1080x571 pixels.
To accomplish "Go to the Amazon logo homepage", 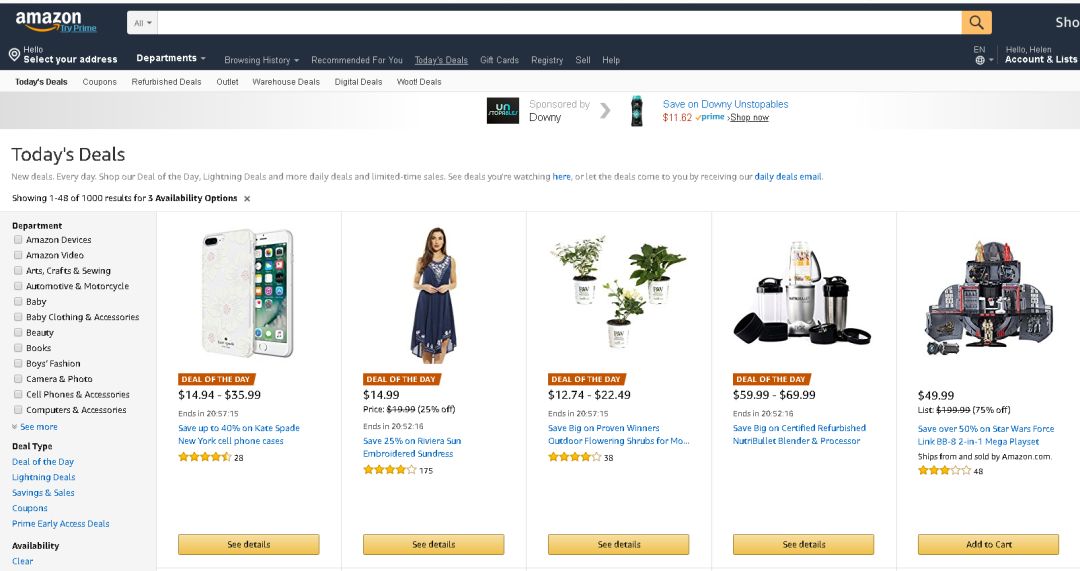I will click(48, 20).
